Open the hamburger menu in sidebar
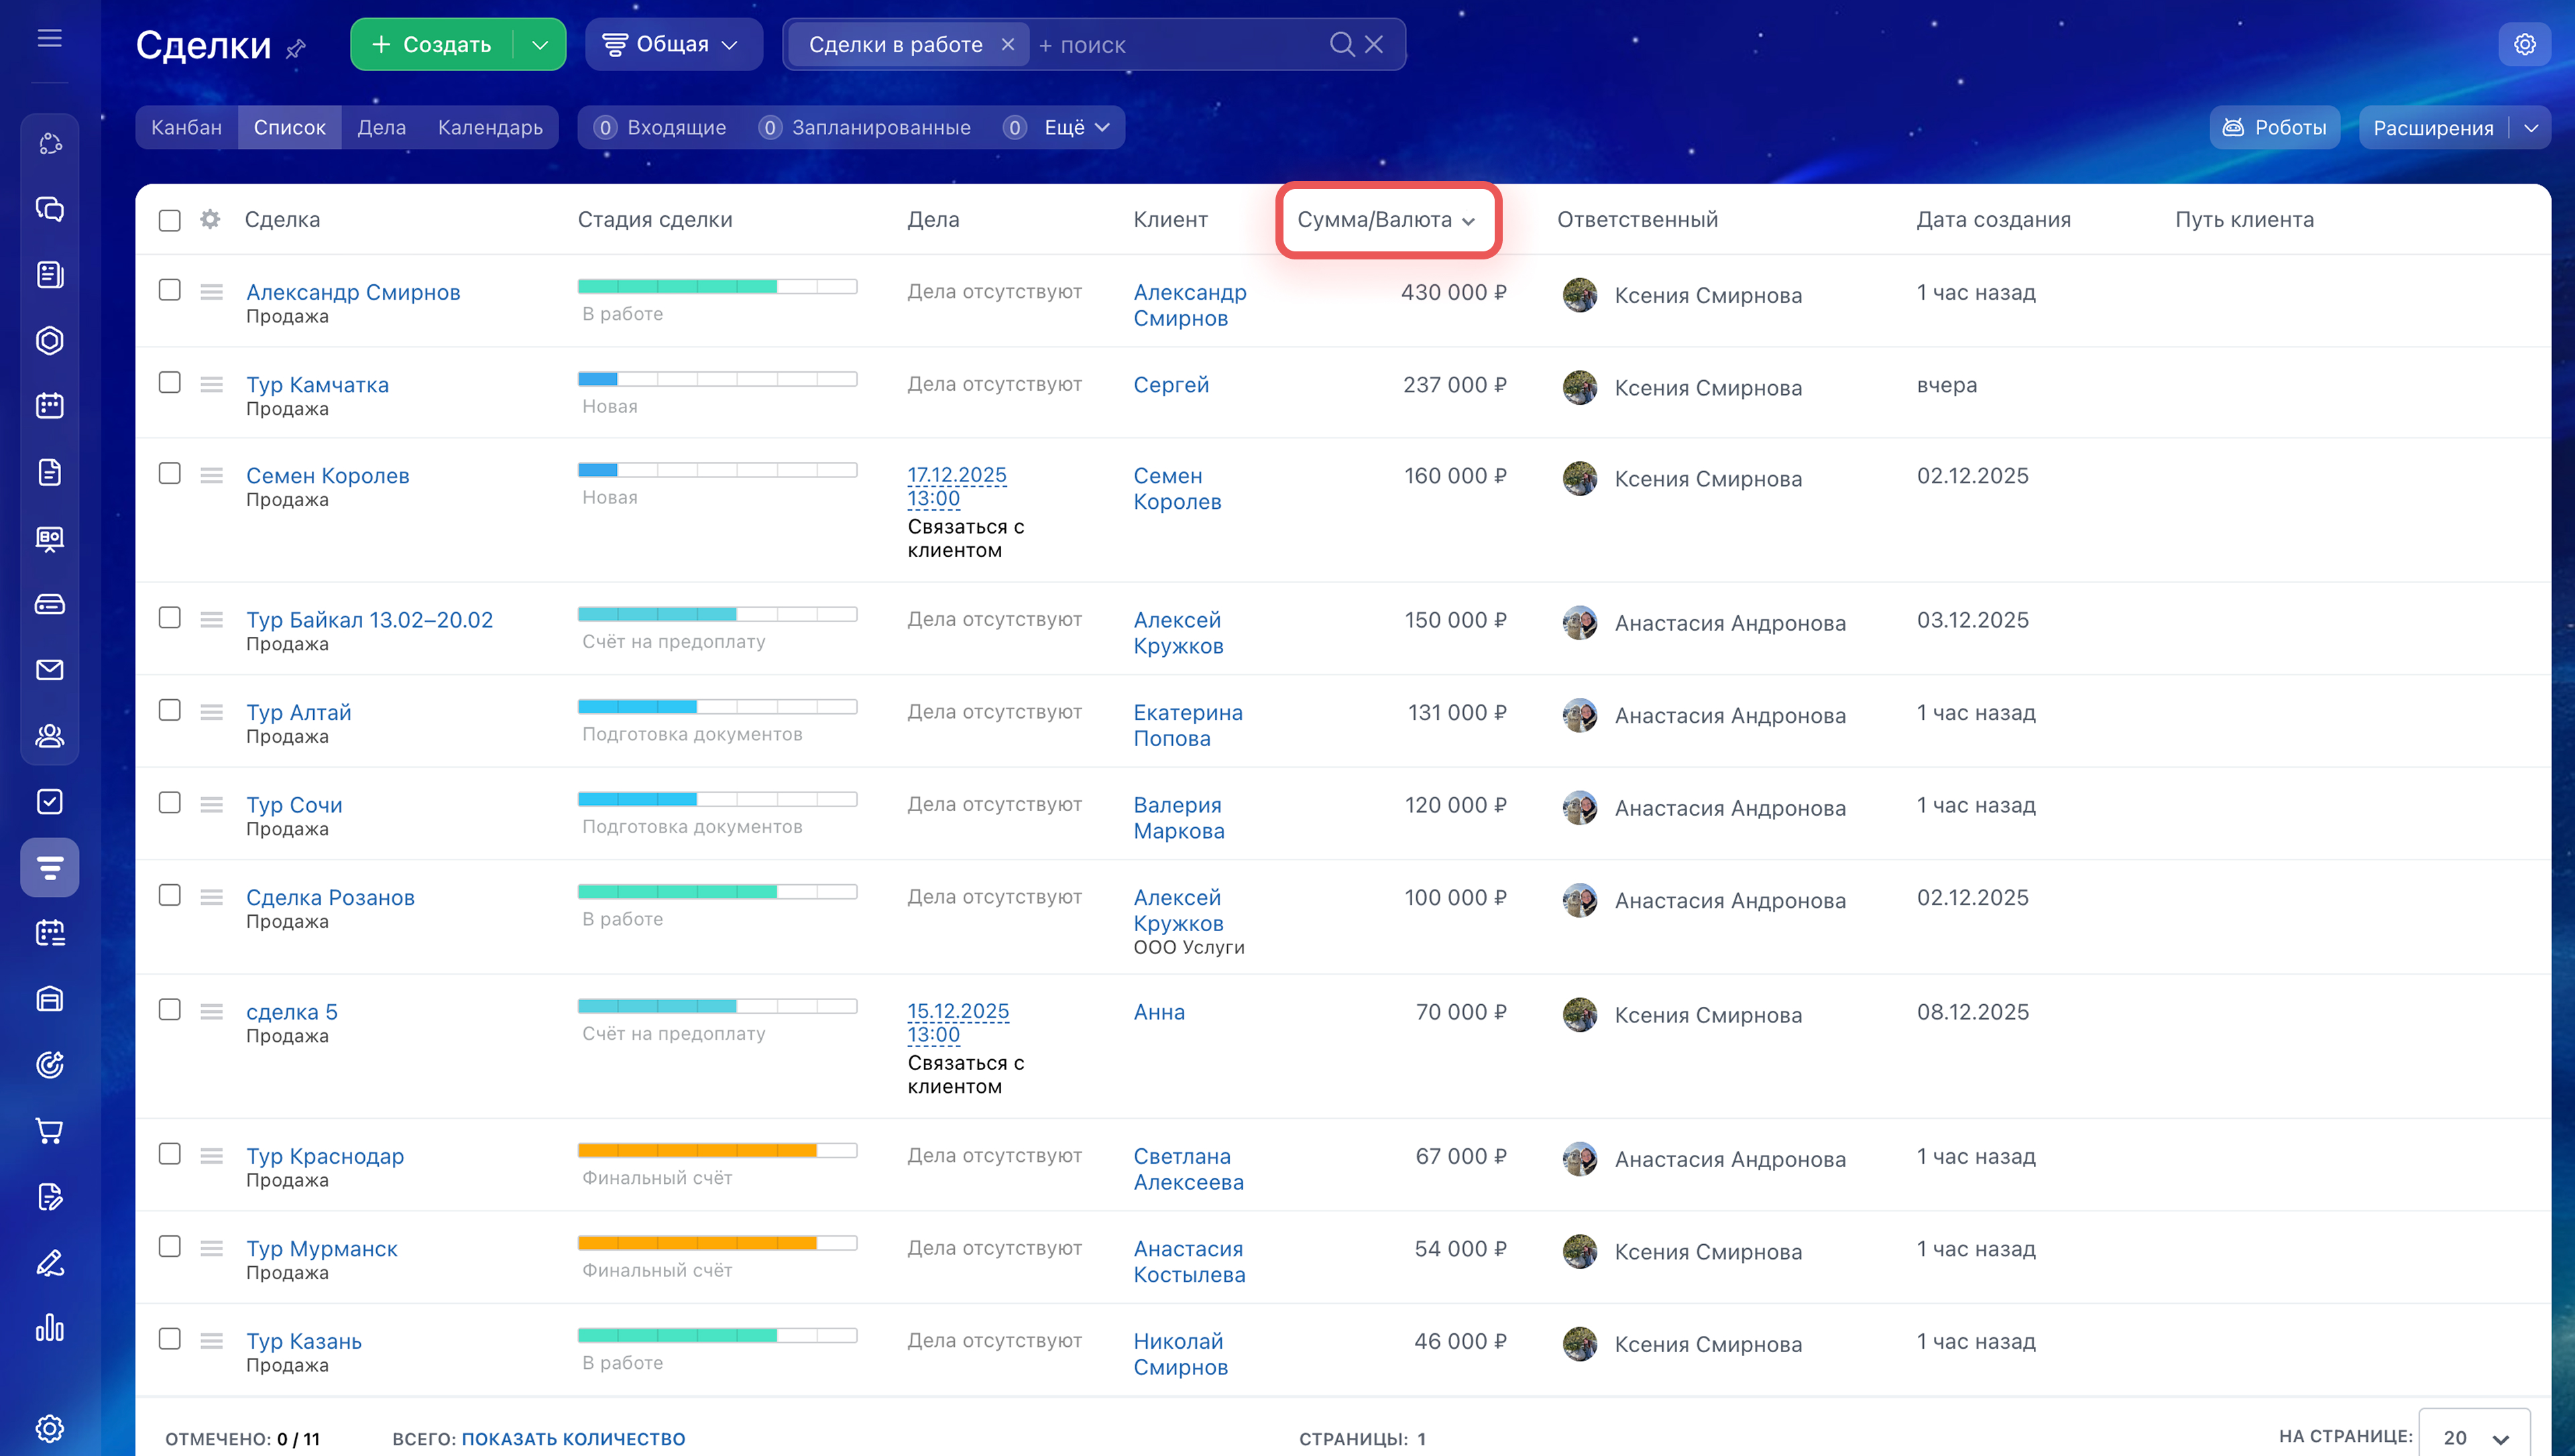The height and width of the screenshot is (1456, 2575). tap(49, 38)
